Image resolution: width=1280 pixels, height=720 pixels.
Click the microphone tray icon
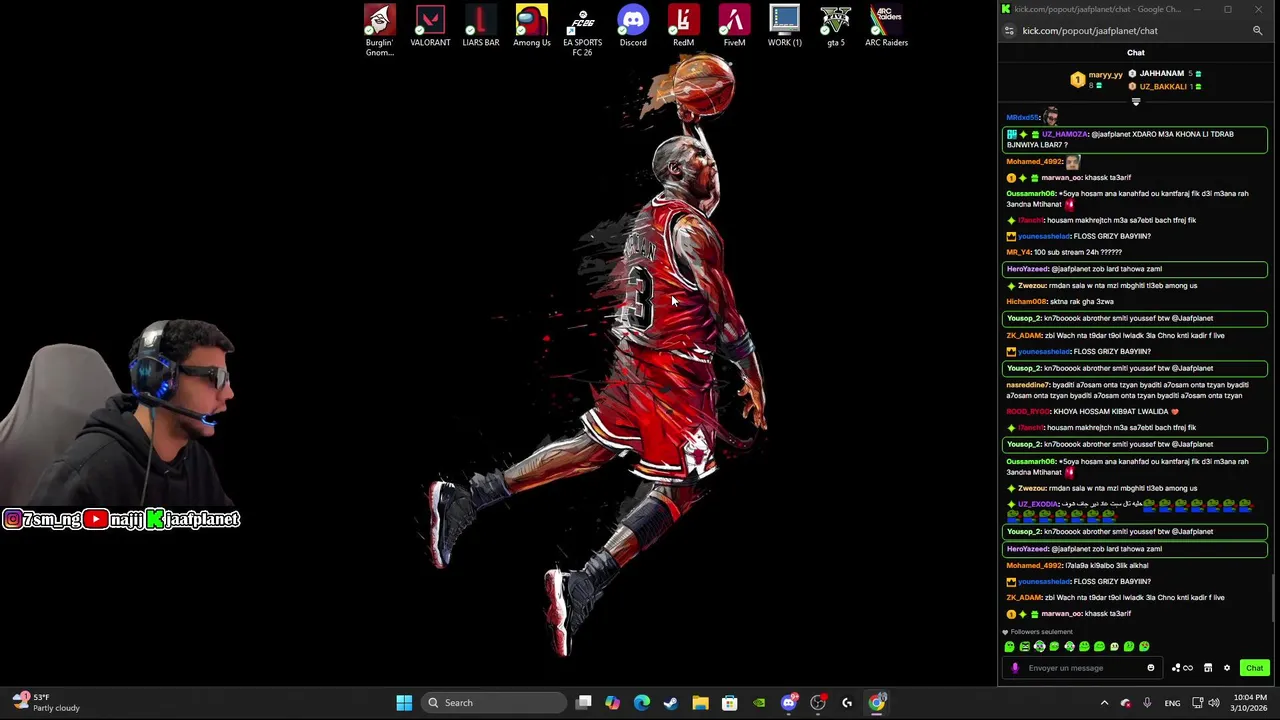tap(1147, 703)
